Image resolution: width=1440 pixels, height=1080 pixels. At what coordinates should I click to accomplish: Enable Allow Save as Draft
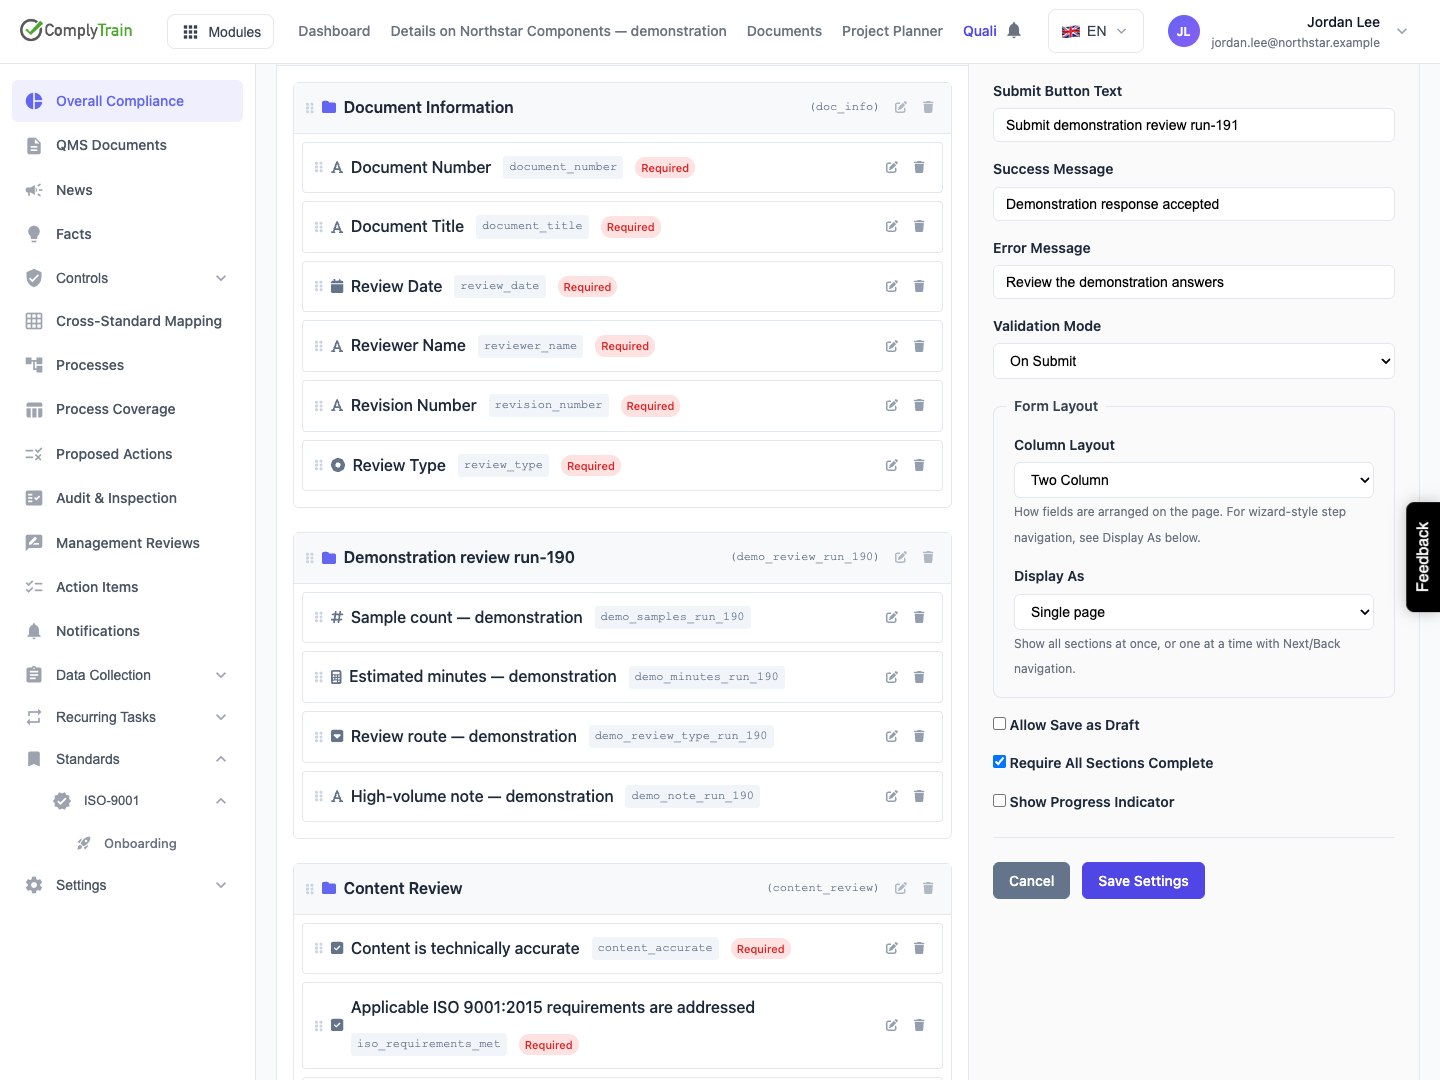(x=999, y=724)
